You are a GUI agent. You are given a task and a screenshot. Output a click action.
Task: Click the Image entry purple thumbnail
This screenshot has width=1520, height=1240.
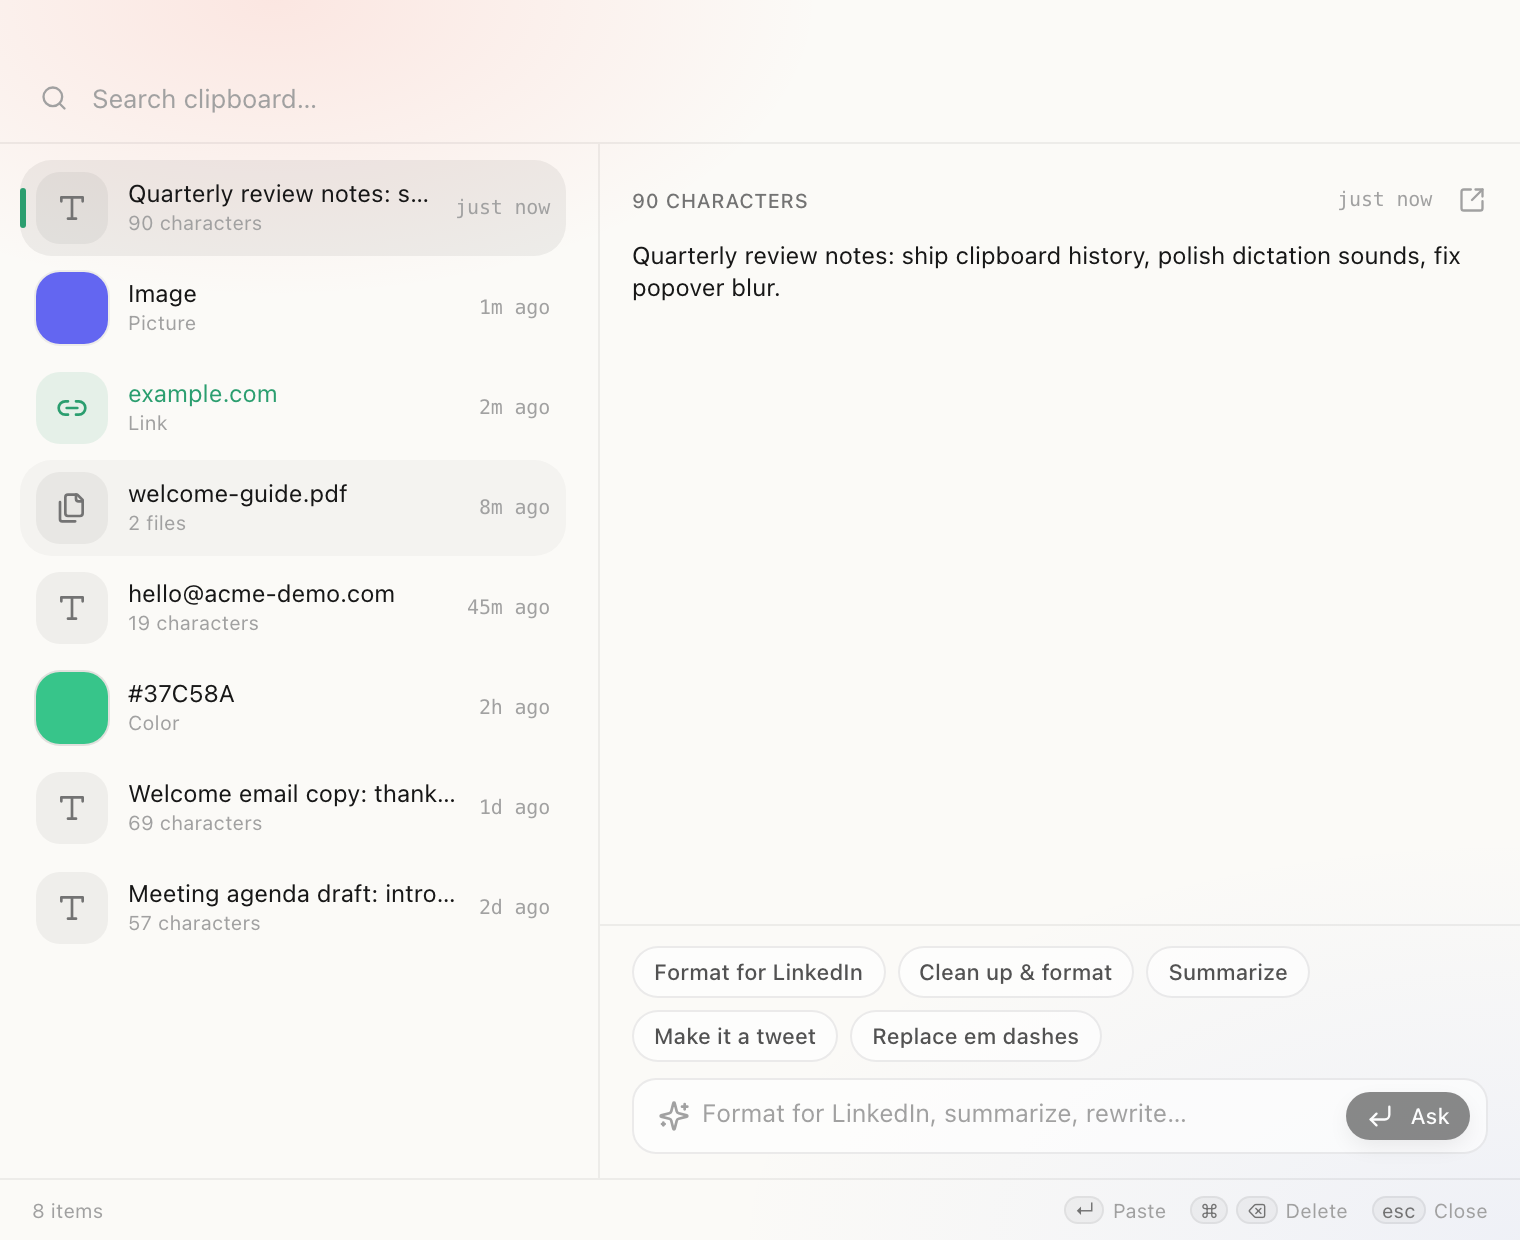(72, 308)
